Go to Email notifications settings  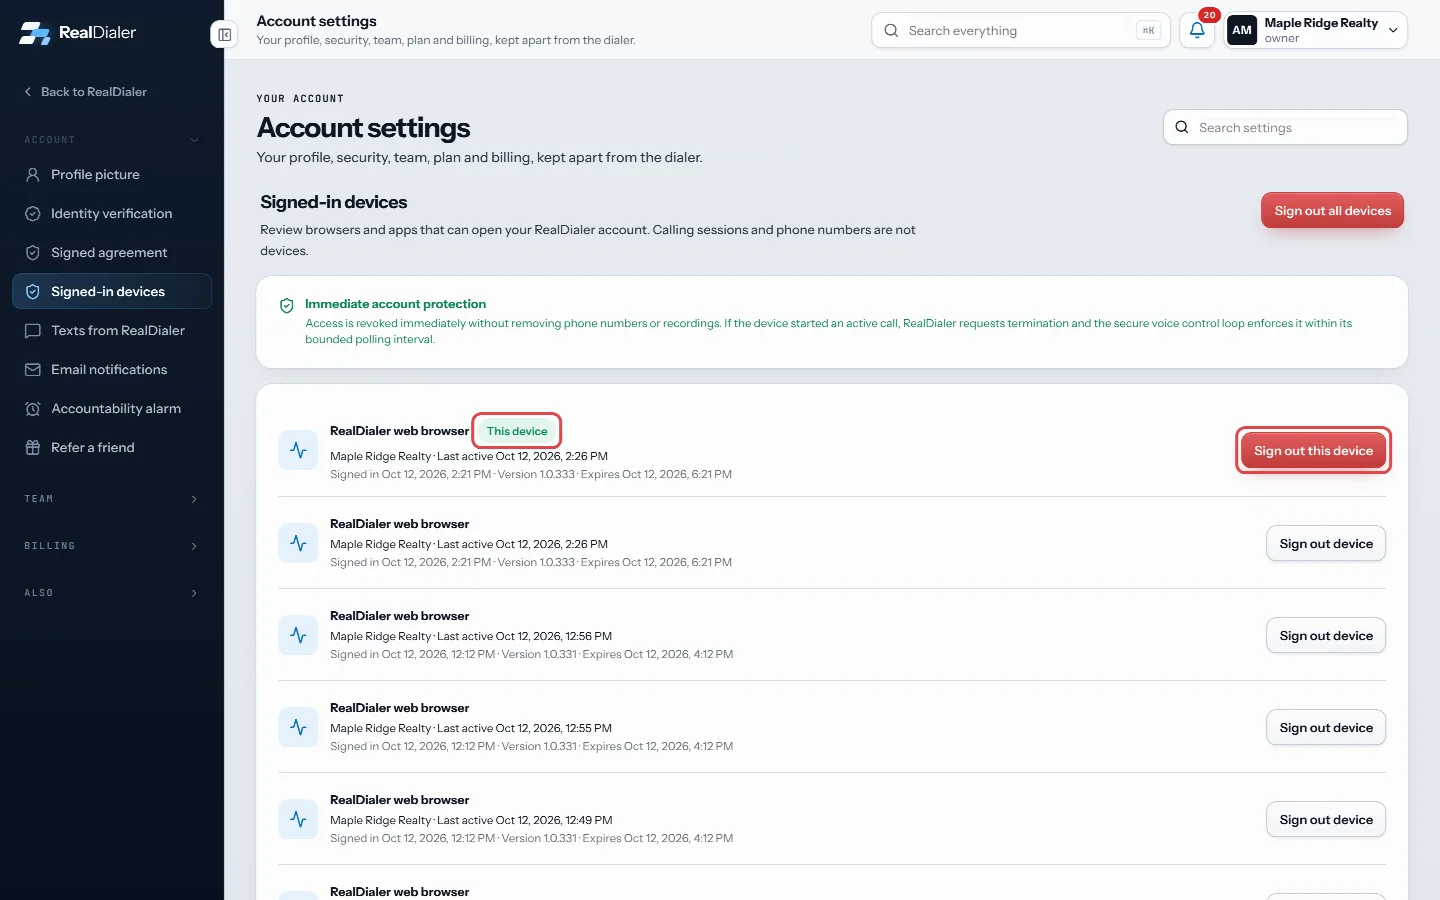[x=112, y=369]
